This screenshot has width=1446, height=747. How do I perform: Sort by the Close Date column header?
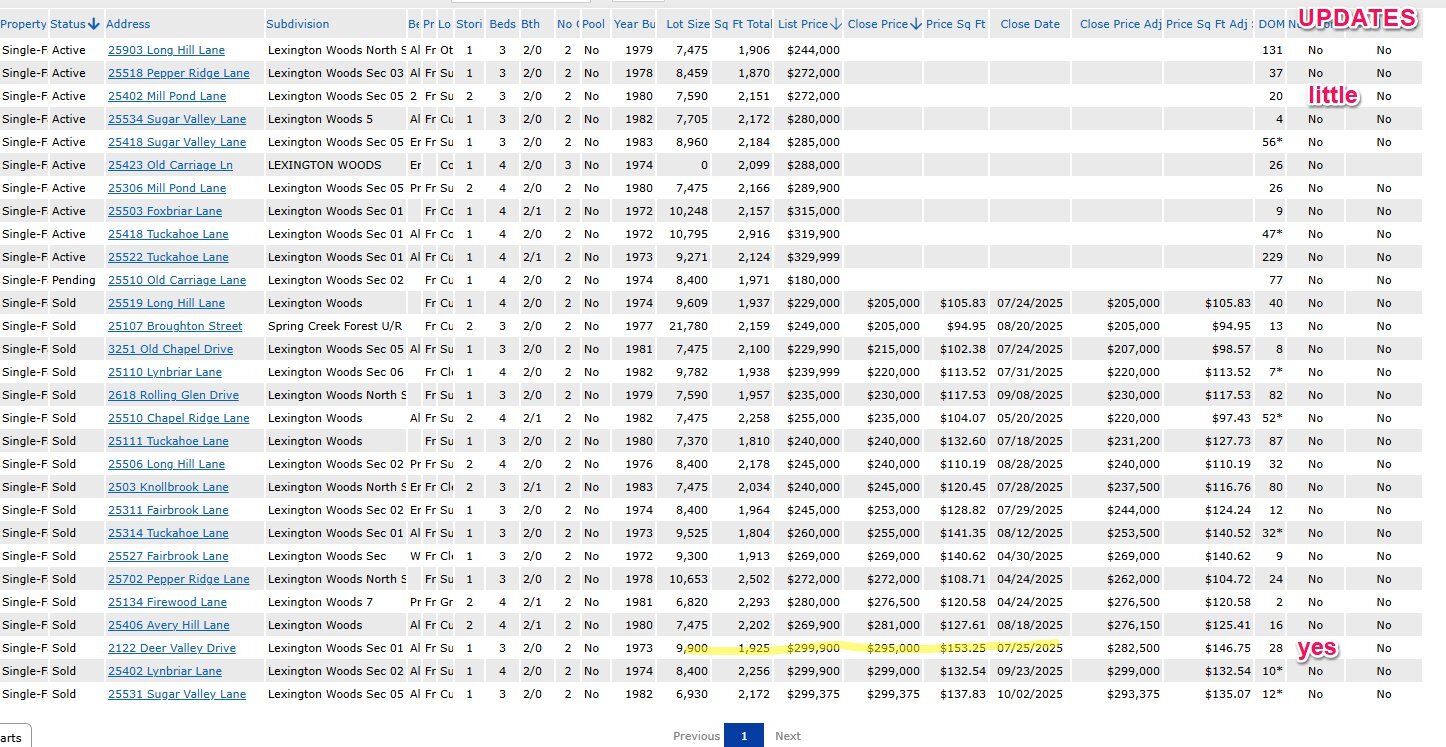tap(1029, 24)
